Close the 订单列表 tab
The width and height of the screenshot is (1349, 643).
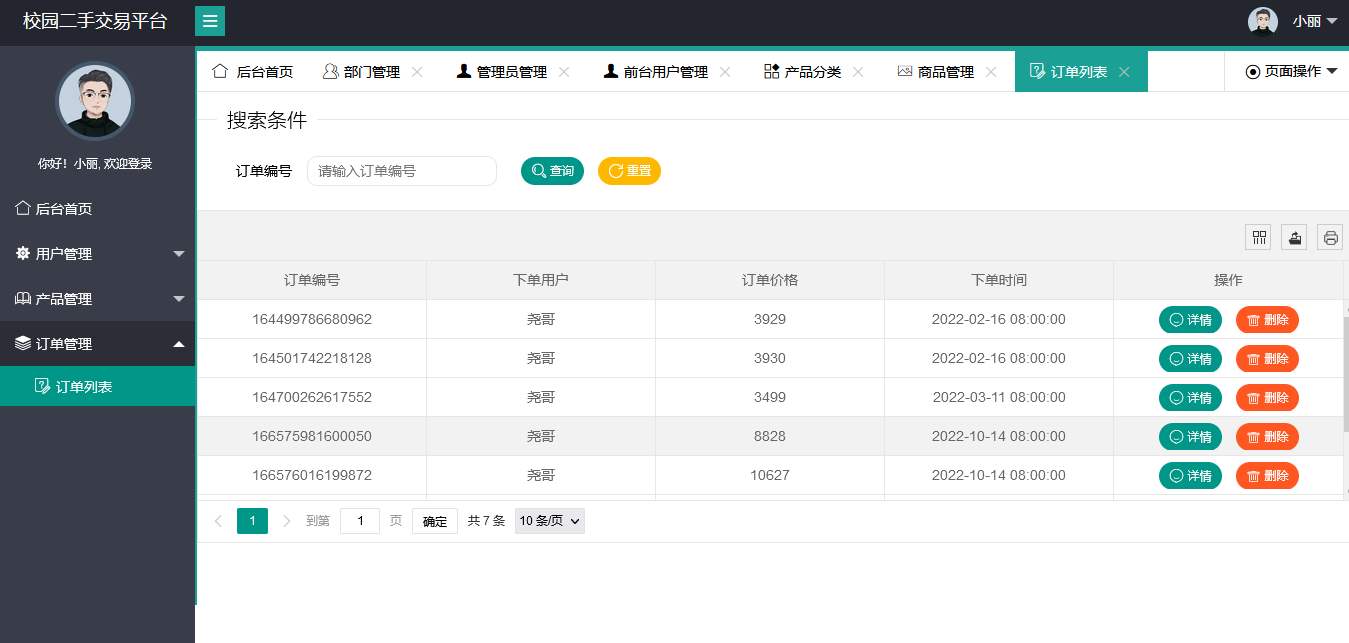click(1124, 72)
